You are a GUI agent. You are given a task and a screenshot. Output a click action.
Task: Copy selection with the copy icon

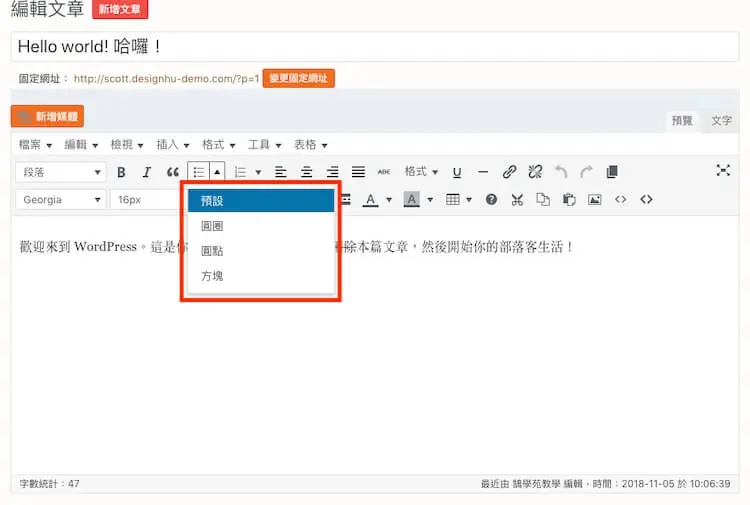coord(543,199)
